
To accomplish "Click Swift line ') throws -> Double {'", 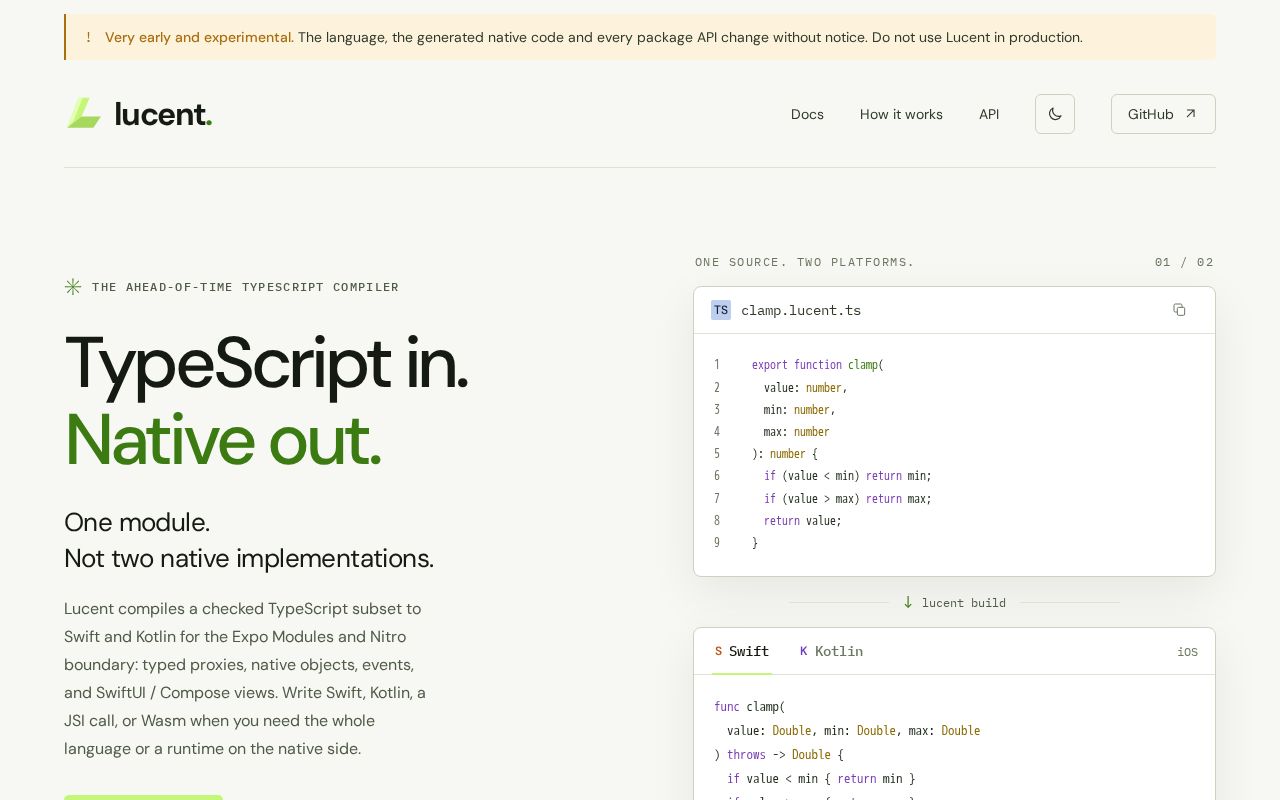I will (779, 755).
